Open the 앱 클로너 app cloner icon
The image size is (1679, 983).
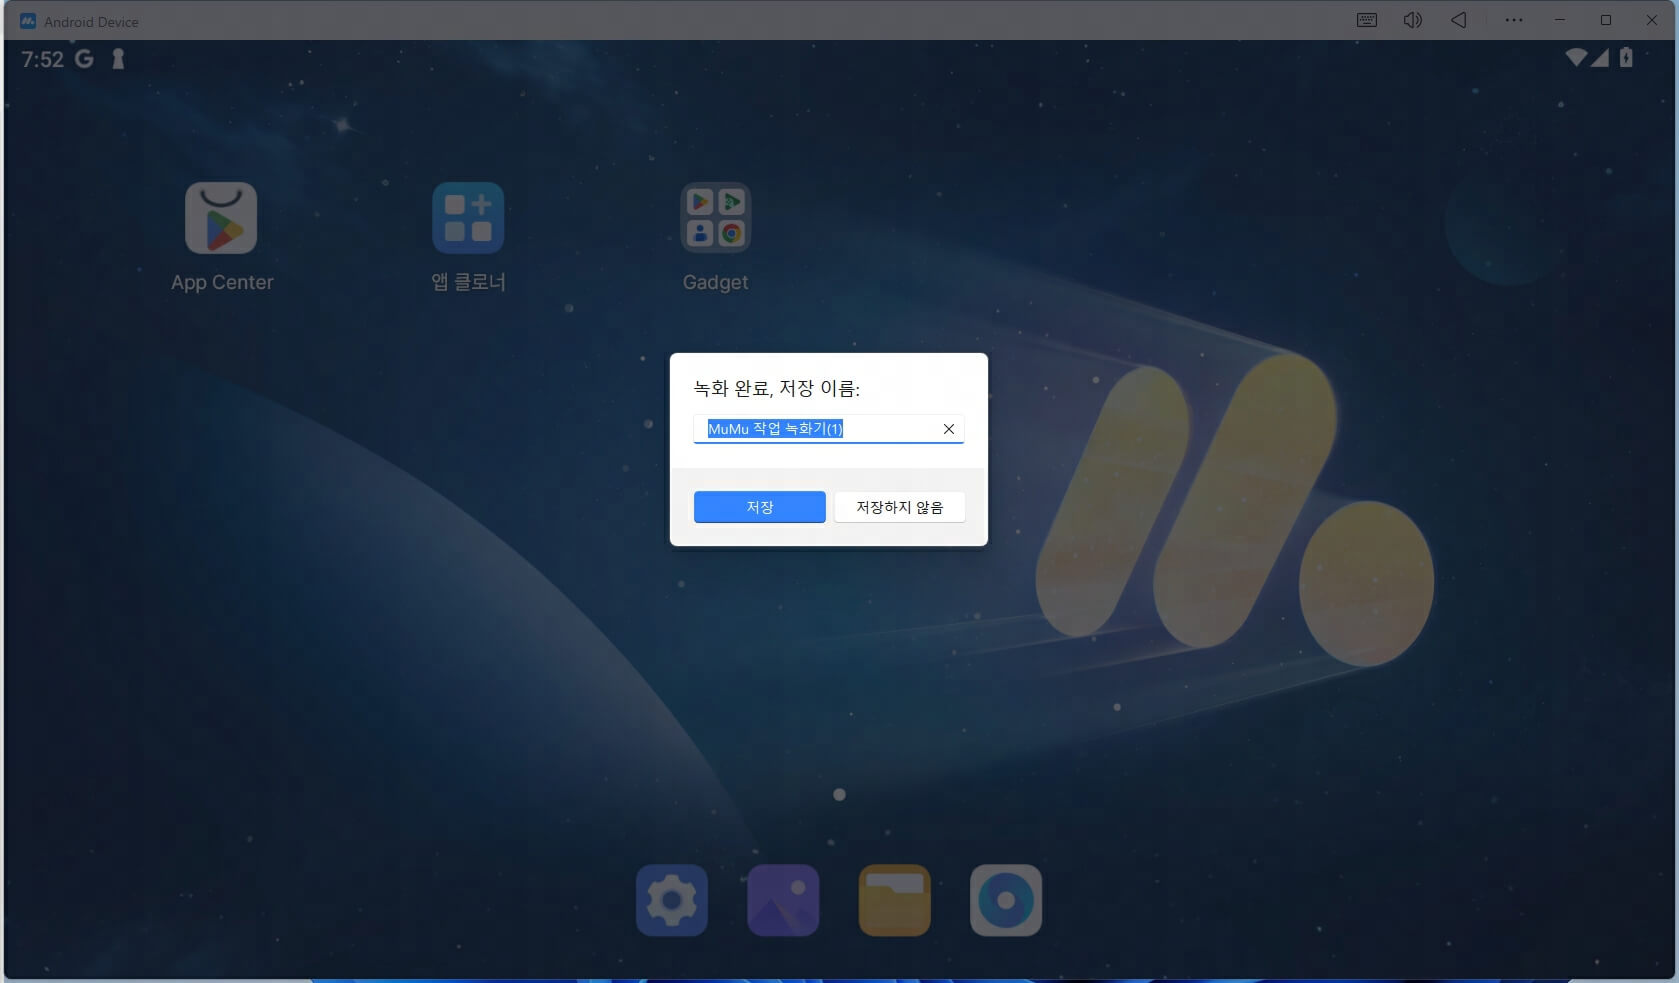point(468,218)
